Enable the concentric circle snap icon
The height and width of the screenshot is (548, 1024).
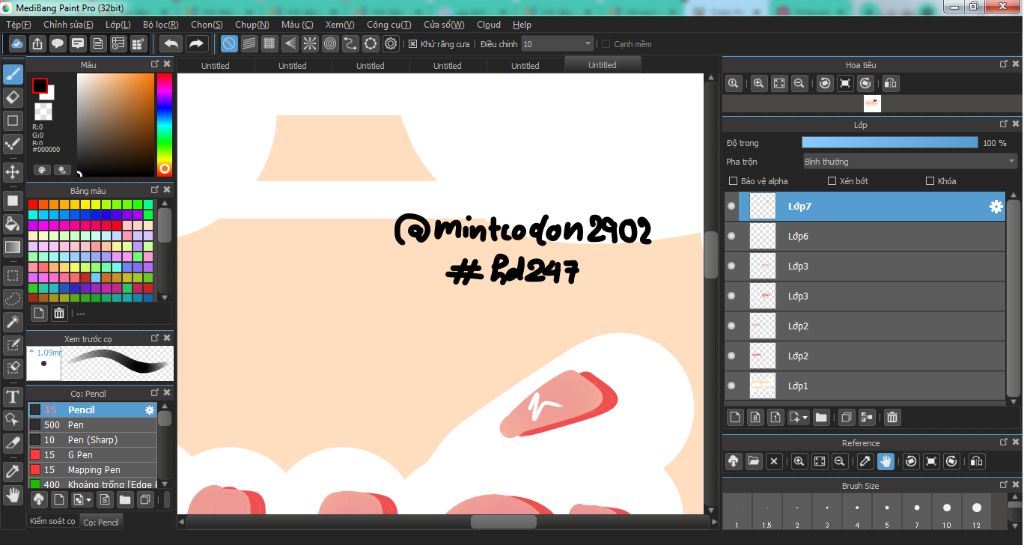(x=330, y=44)
